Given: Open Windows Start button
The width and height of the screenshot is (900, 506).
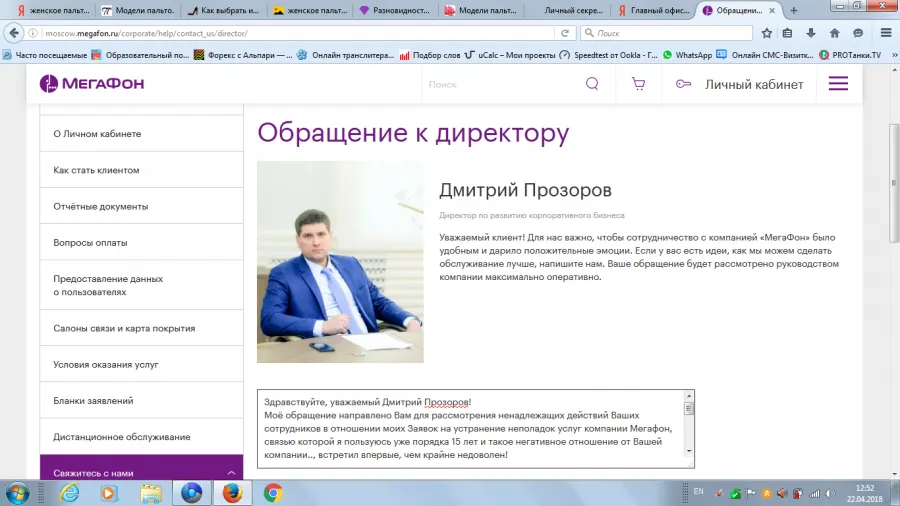Looking at the screenshot, I should click(18, 493).
